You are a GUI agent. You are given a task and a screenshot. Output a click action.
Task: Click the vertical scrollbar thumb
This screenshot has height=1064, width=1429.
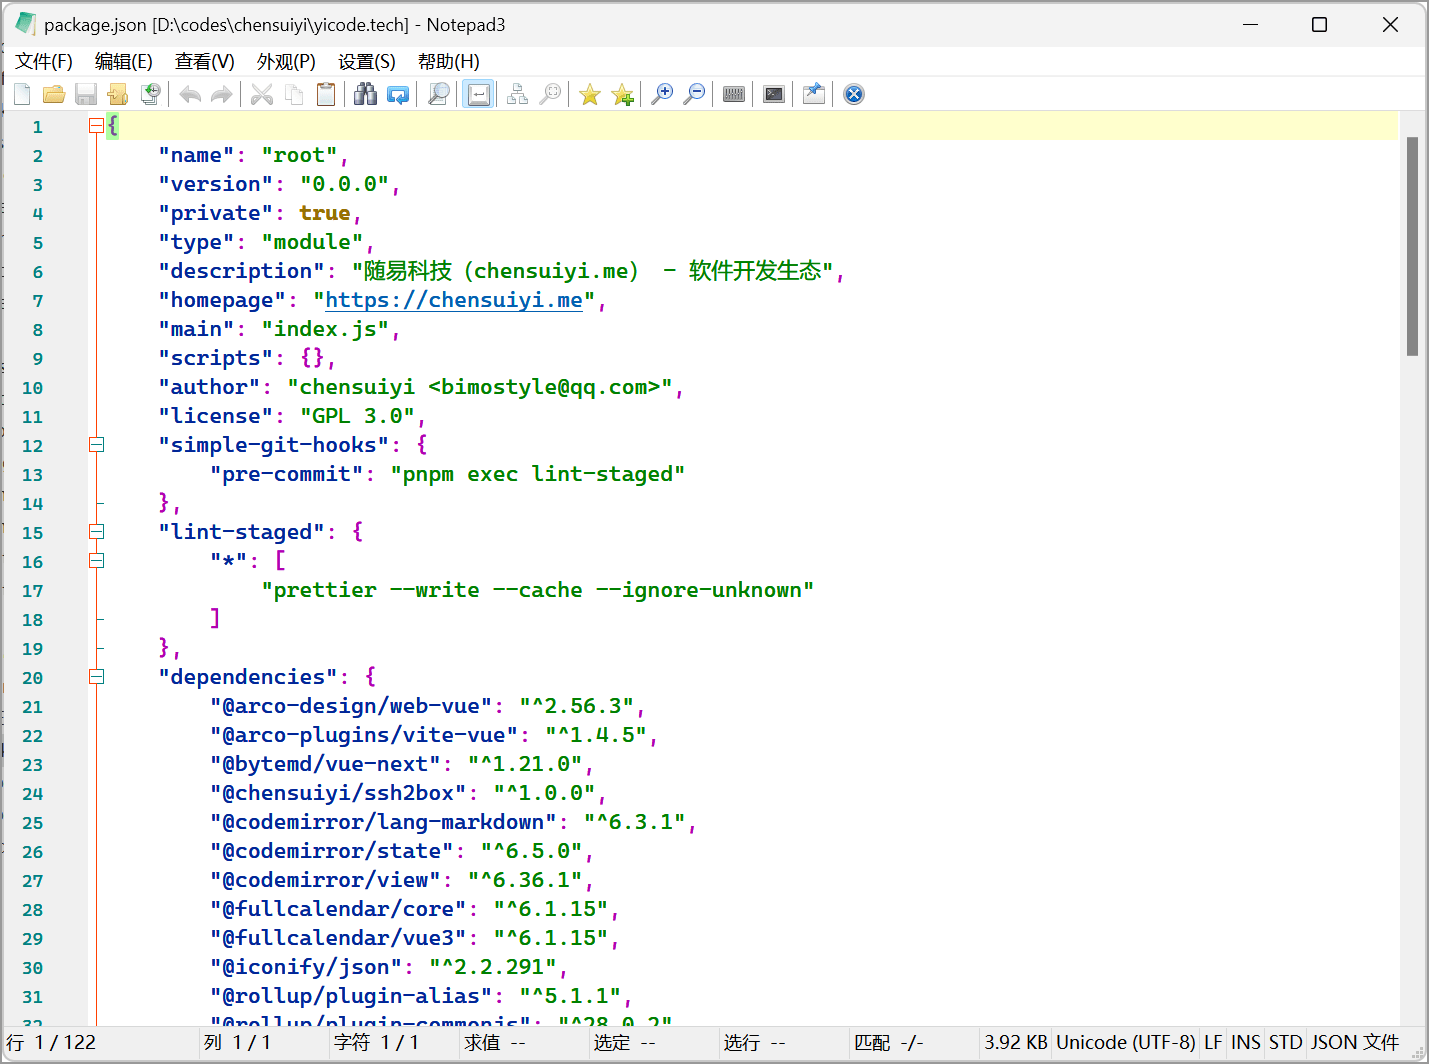[1412, 246]
